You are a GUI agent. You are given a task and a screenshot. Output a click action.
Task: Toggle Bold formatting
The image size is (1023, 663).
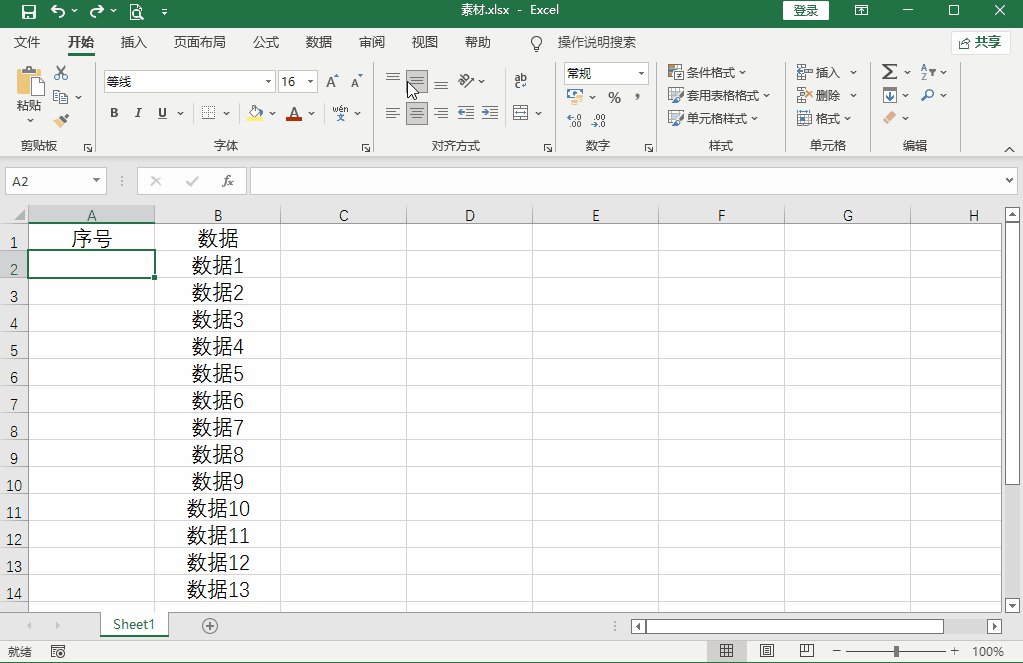pos(114,113)
